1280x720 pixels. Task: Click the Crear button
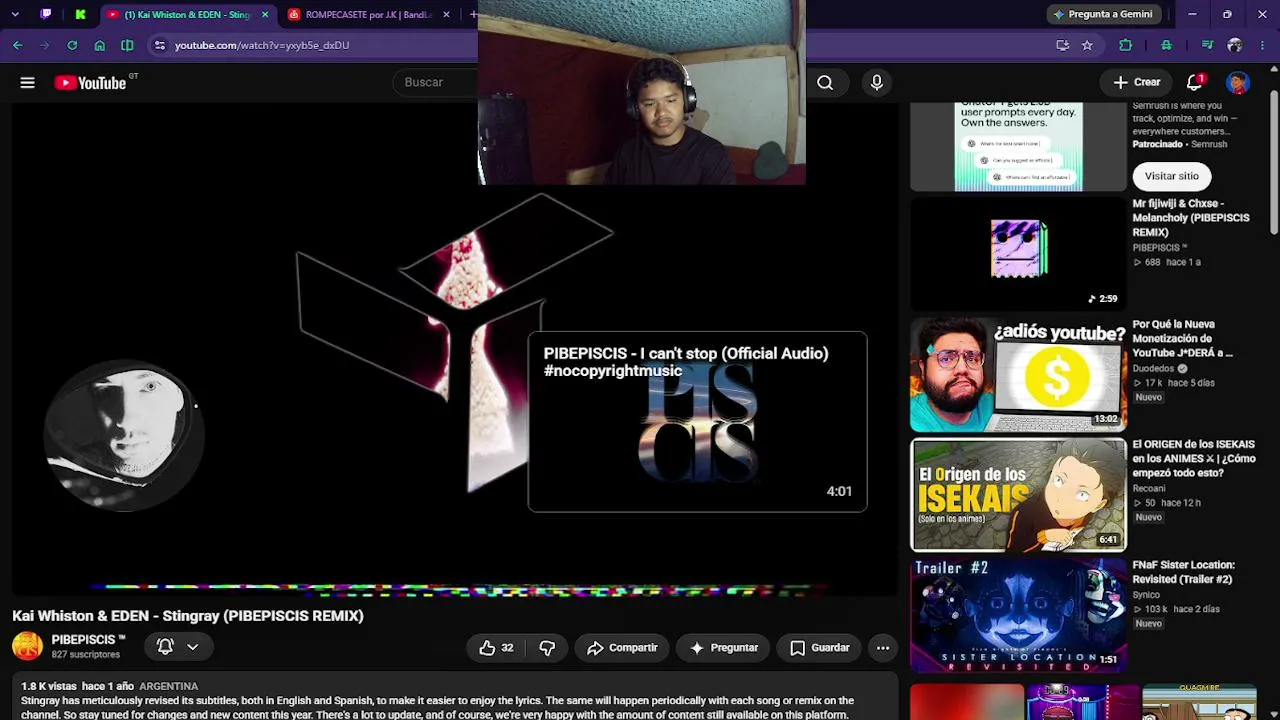(1137, 83)
